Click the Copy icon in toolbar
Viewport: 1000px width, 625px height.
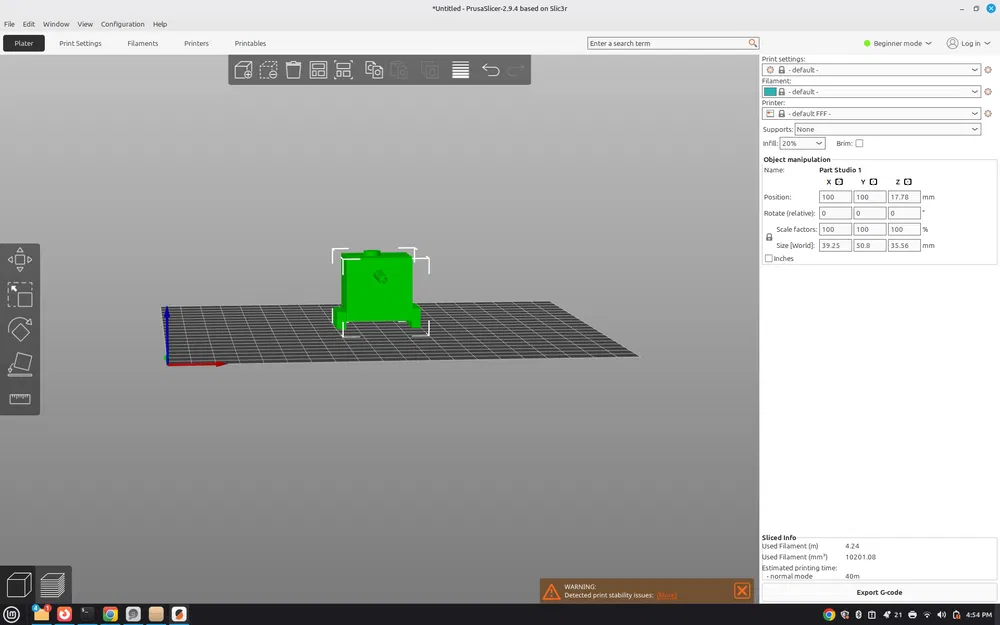[374, 70]
